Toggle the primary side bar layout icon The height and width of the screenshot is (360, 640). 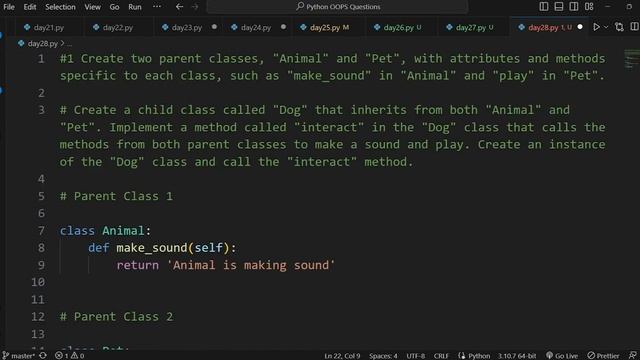pyautogui.click(x=544, y=7)
